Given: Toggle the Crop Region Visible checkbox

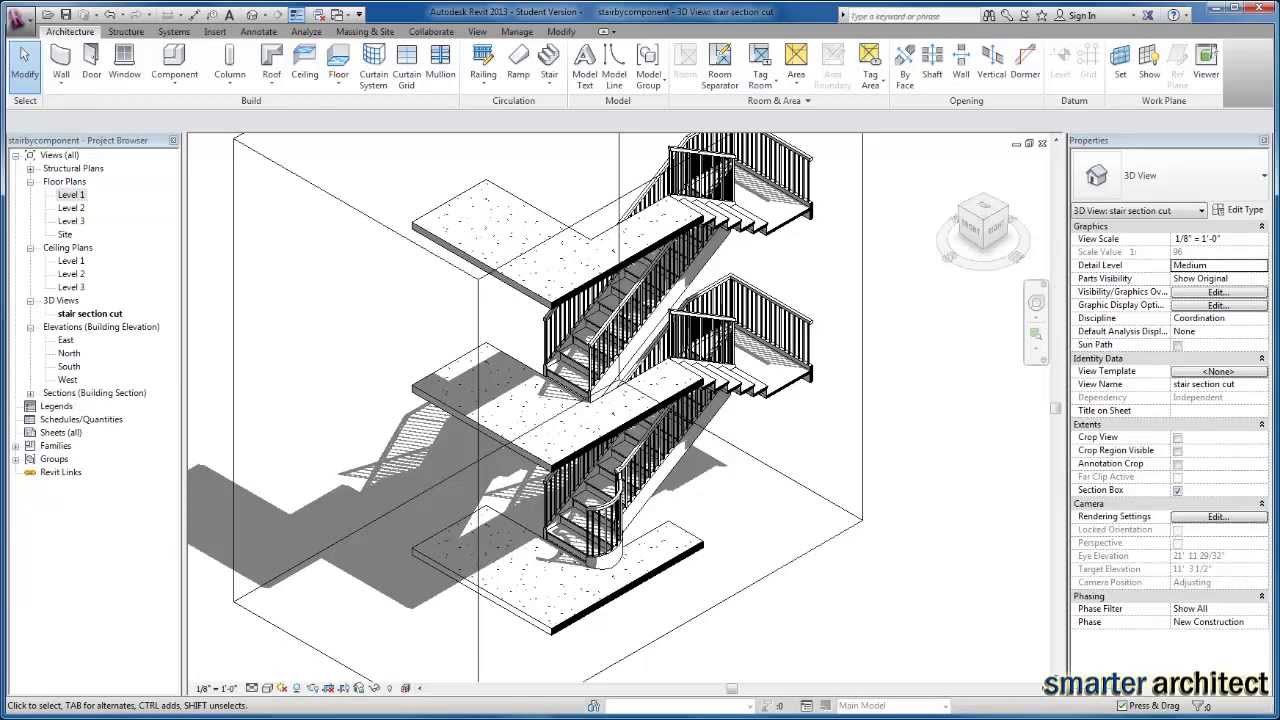Looking at the screenshot, I should [1177, 451].
